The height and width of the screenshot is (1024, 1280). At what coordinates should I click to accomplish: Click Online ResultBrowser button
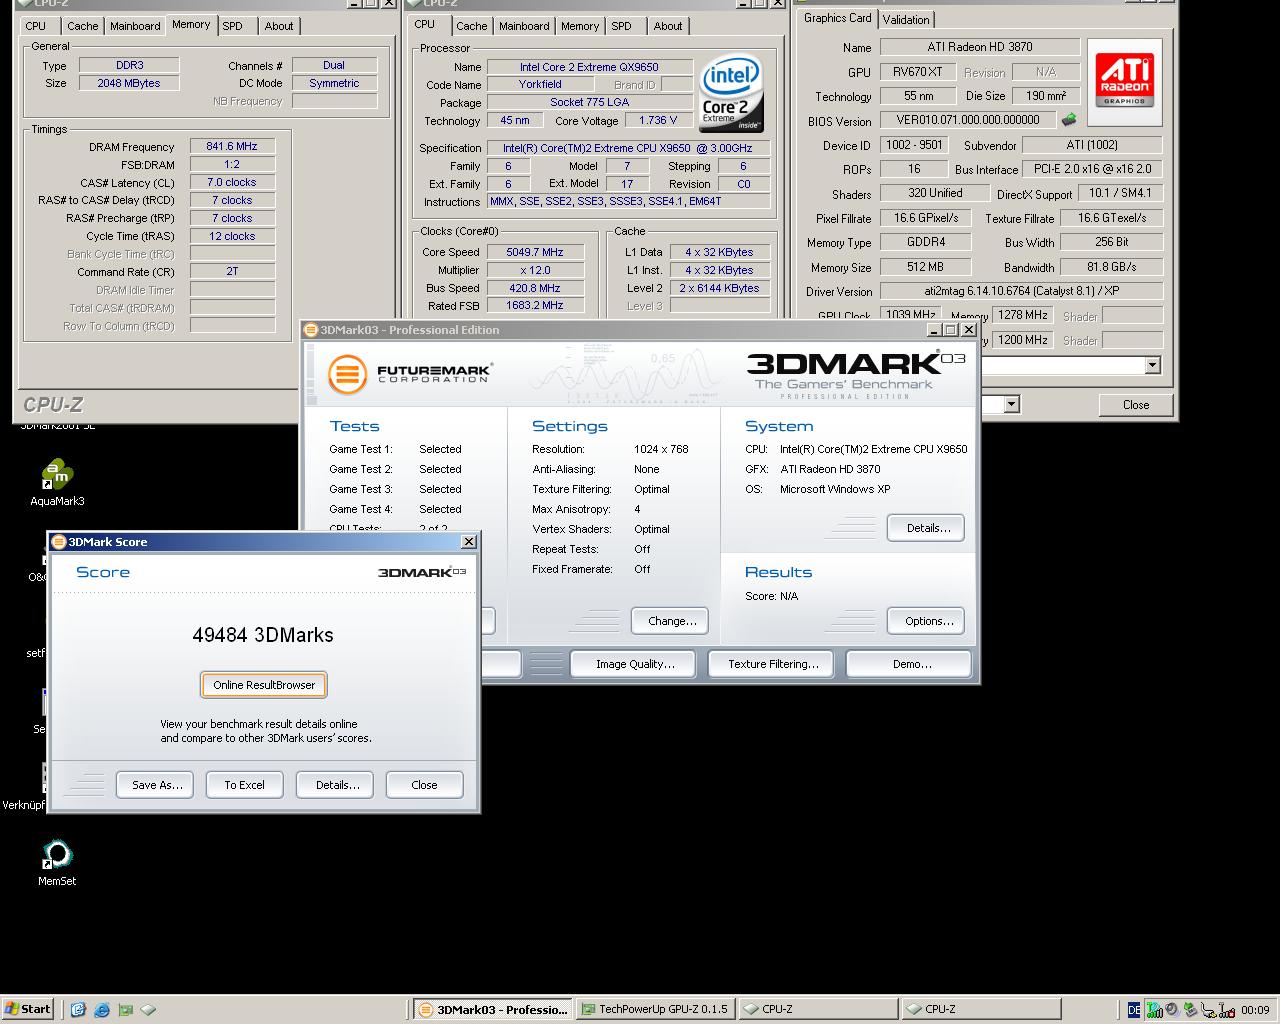point(264,685)
